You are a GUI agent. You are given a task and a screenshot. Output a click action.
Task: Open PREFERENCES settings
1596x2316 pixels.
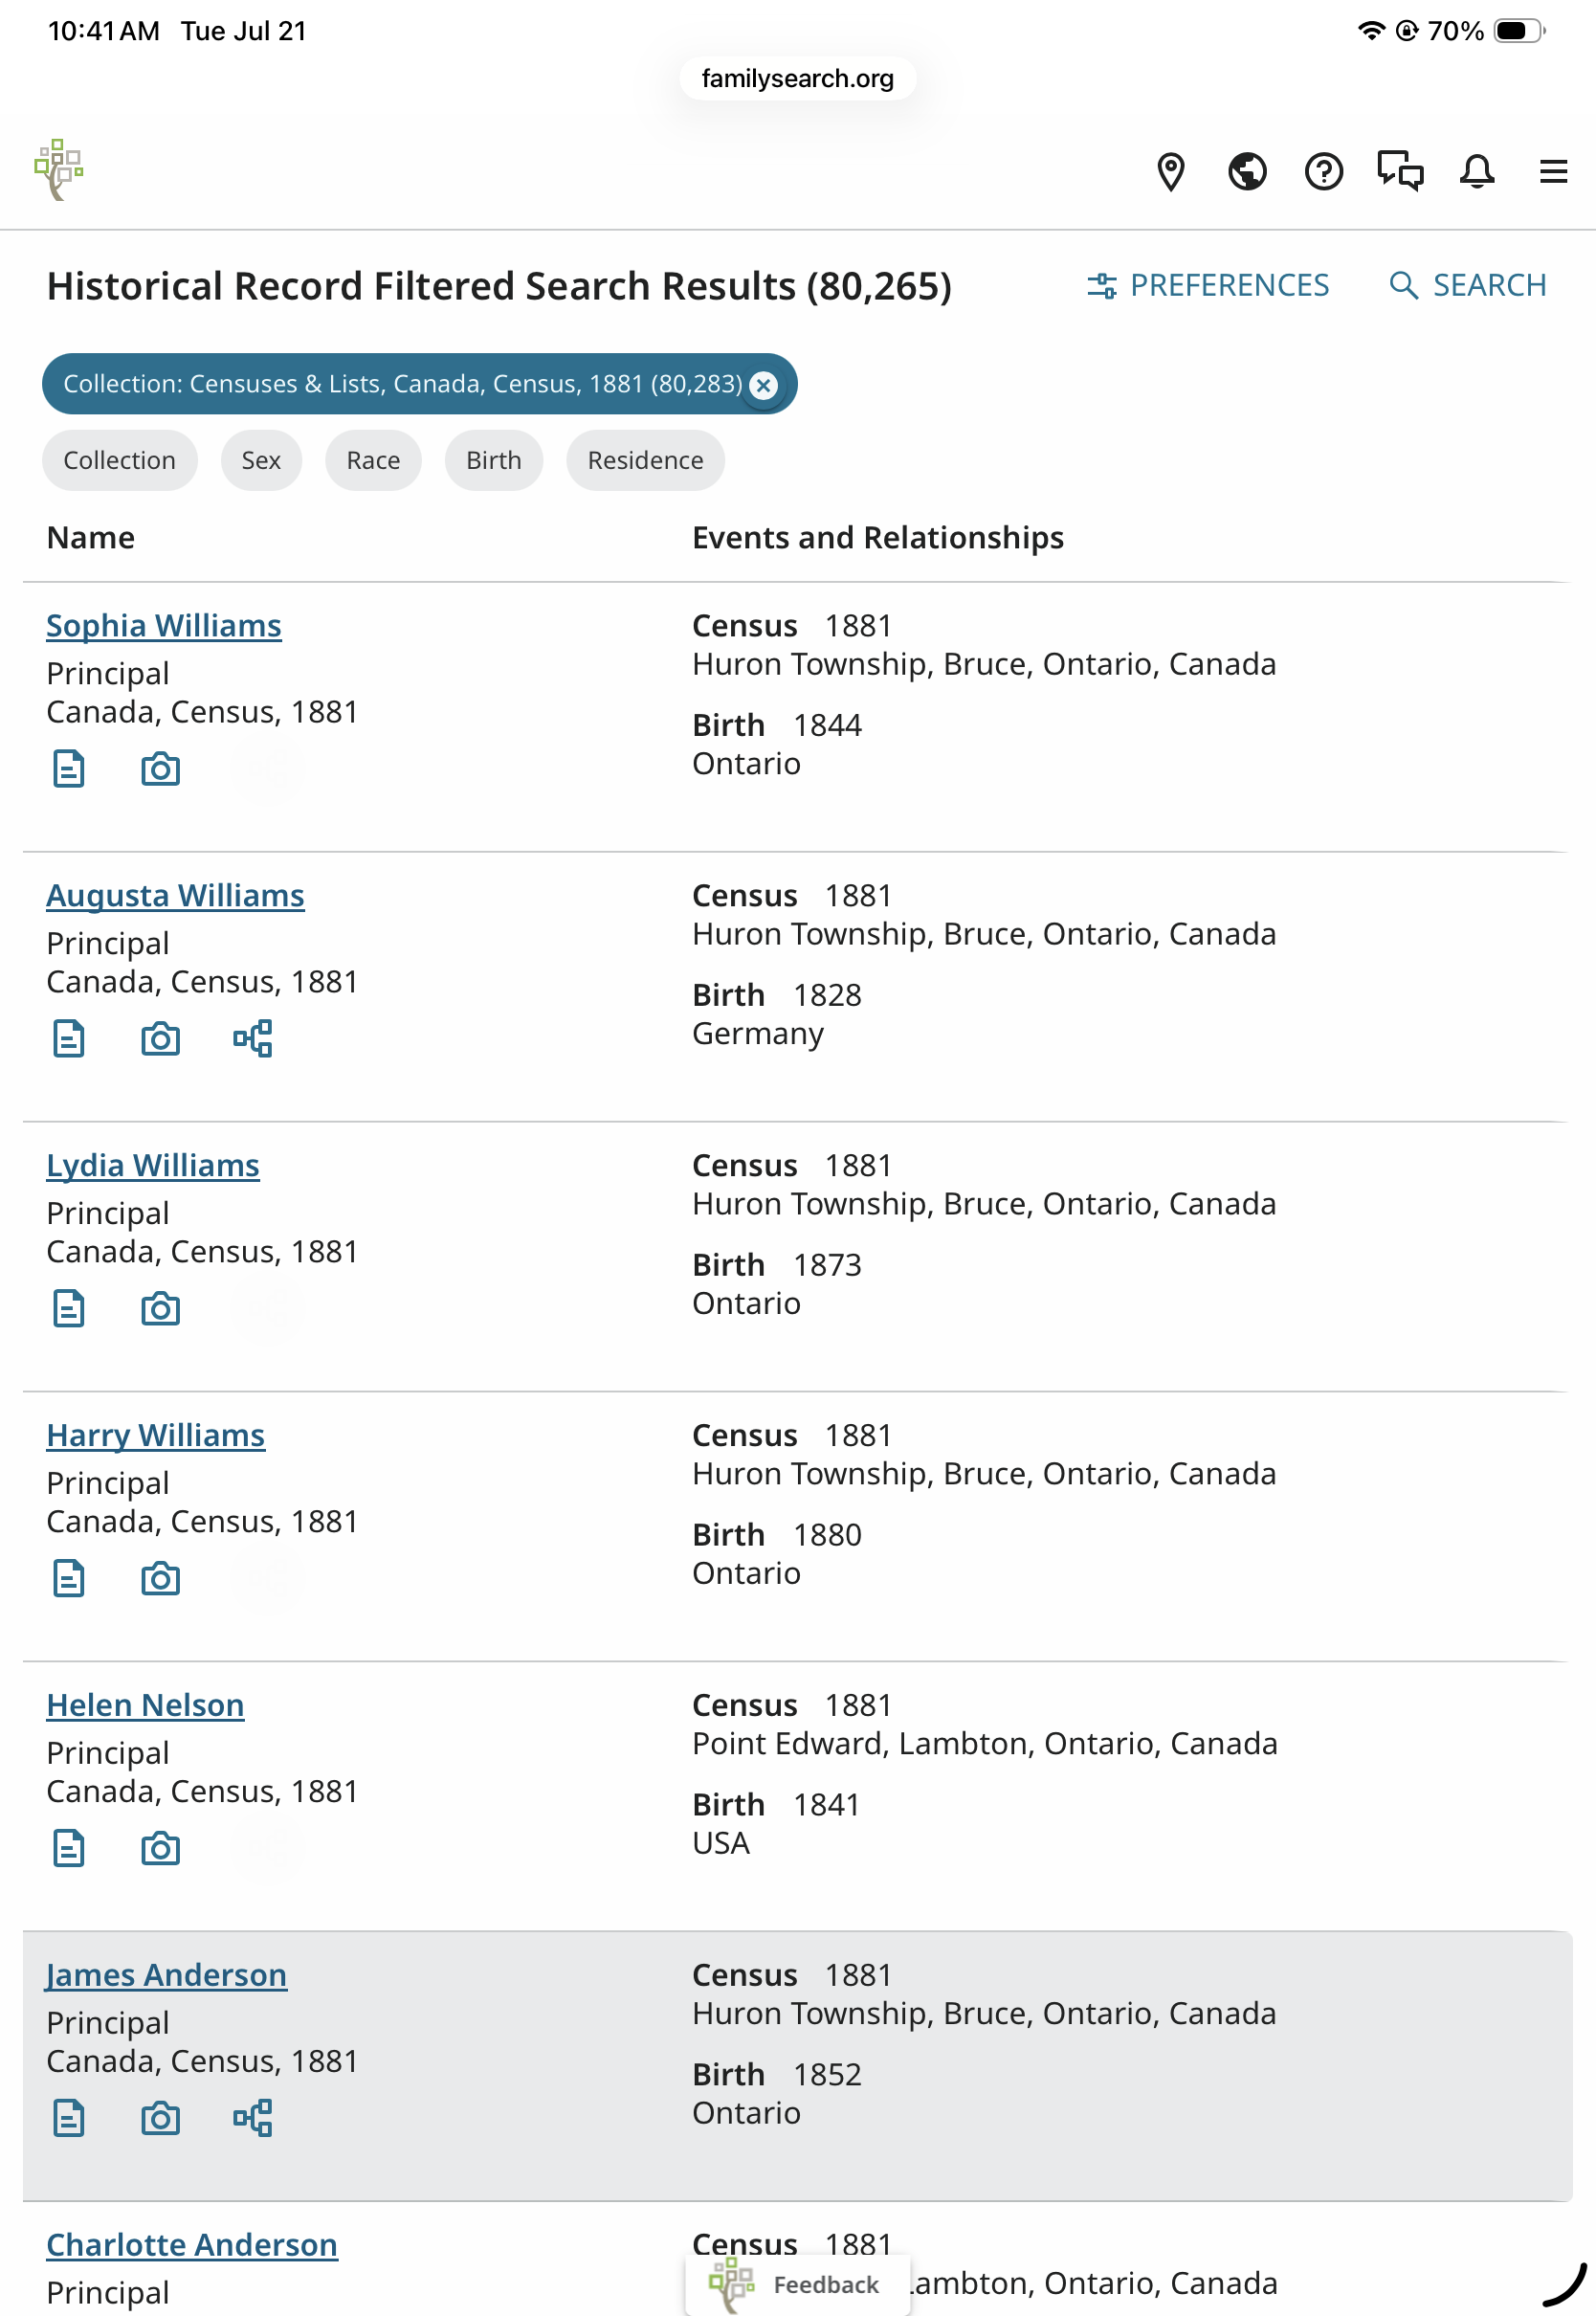(1208, 286)
